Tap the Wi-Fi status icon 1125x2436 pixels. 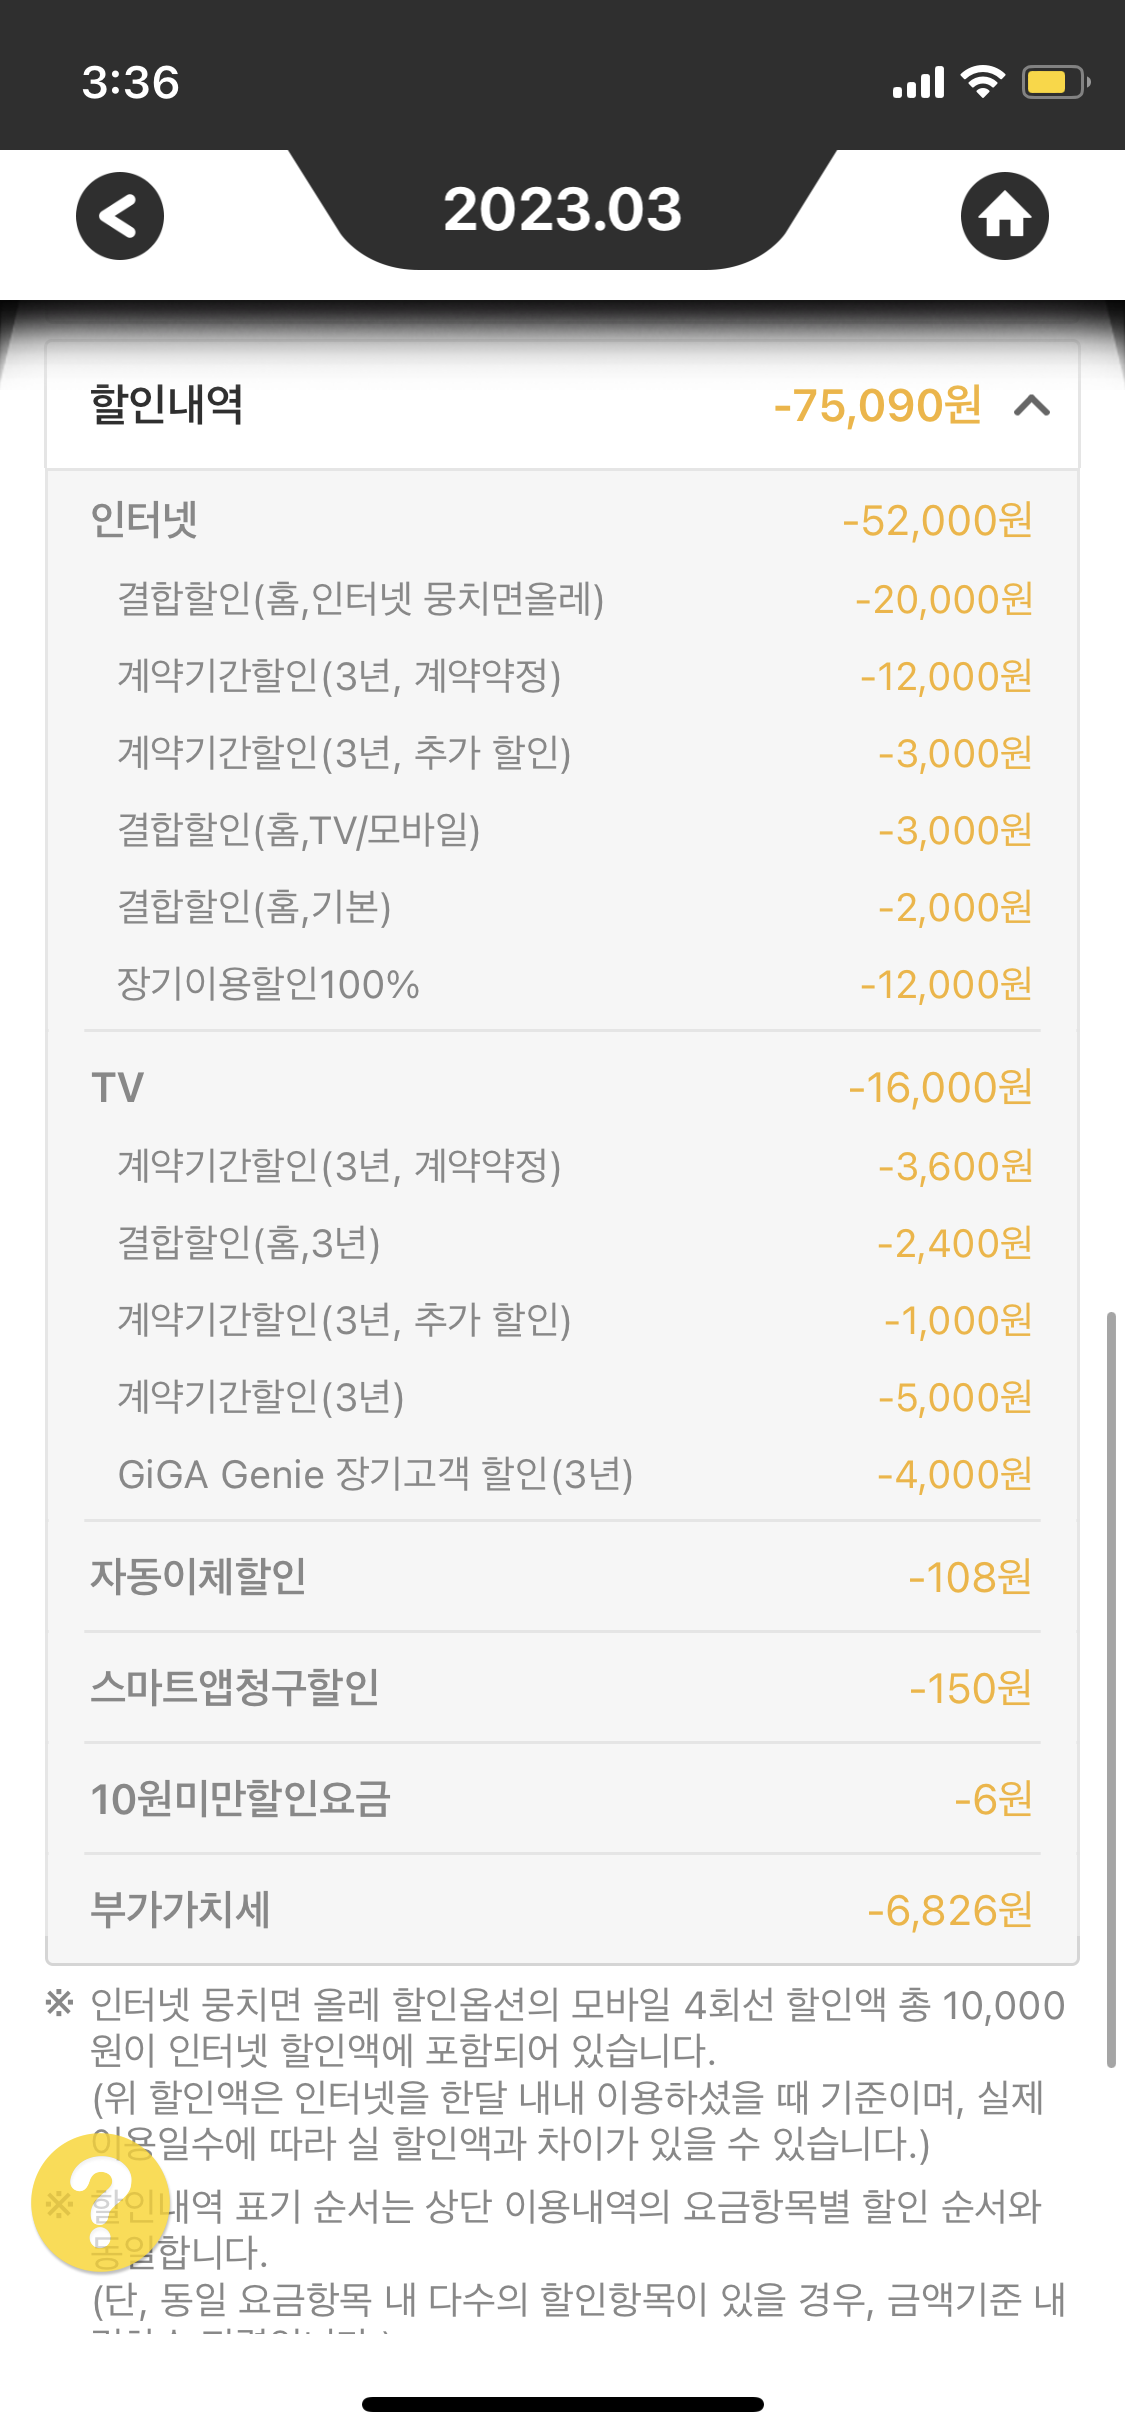[x=982, y=82]
